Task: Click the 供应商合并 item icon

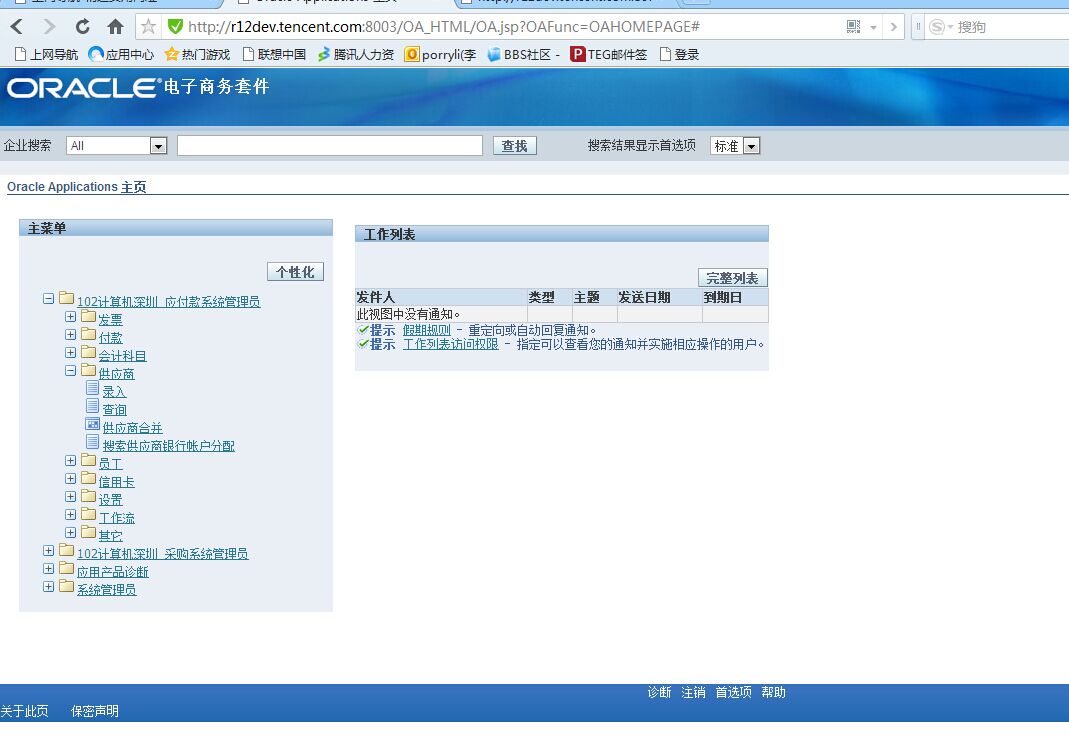Action: [x=92, y=426]
